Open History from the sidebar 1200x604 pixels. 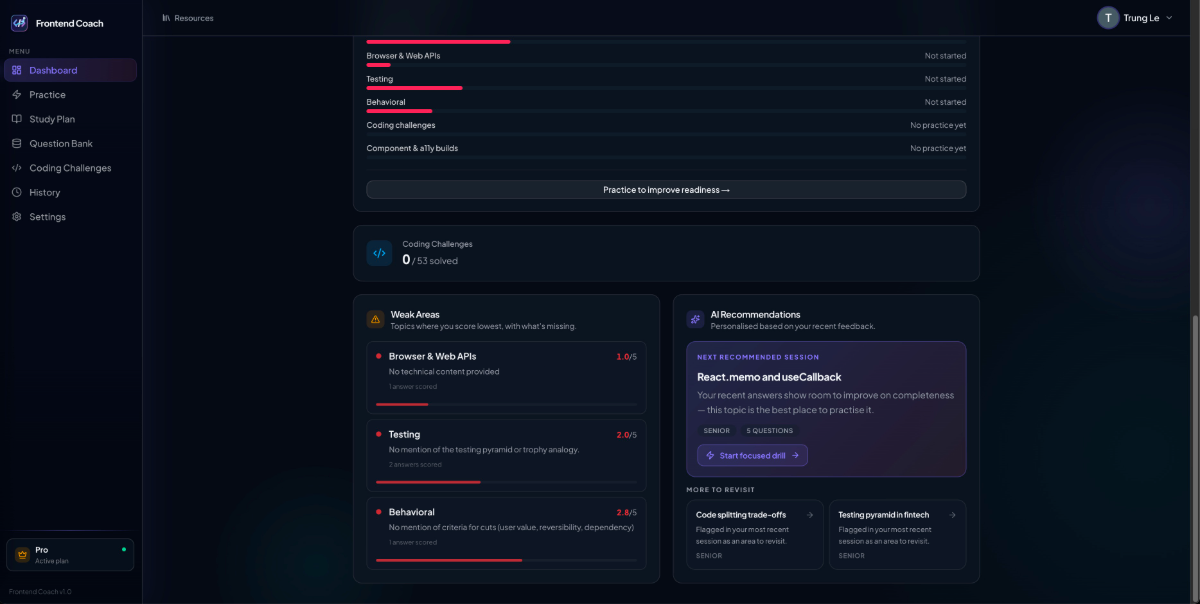[x=70, y=192]
